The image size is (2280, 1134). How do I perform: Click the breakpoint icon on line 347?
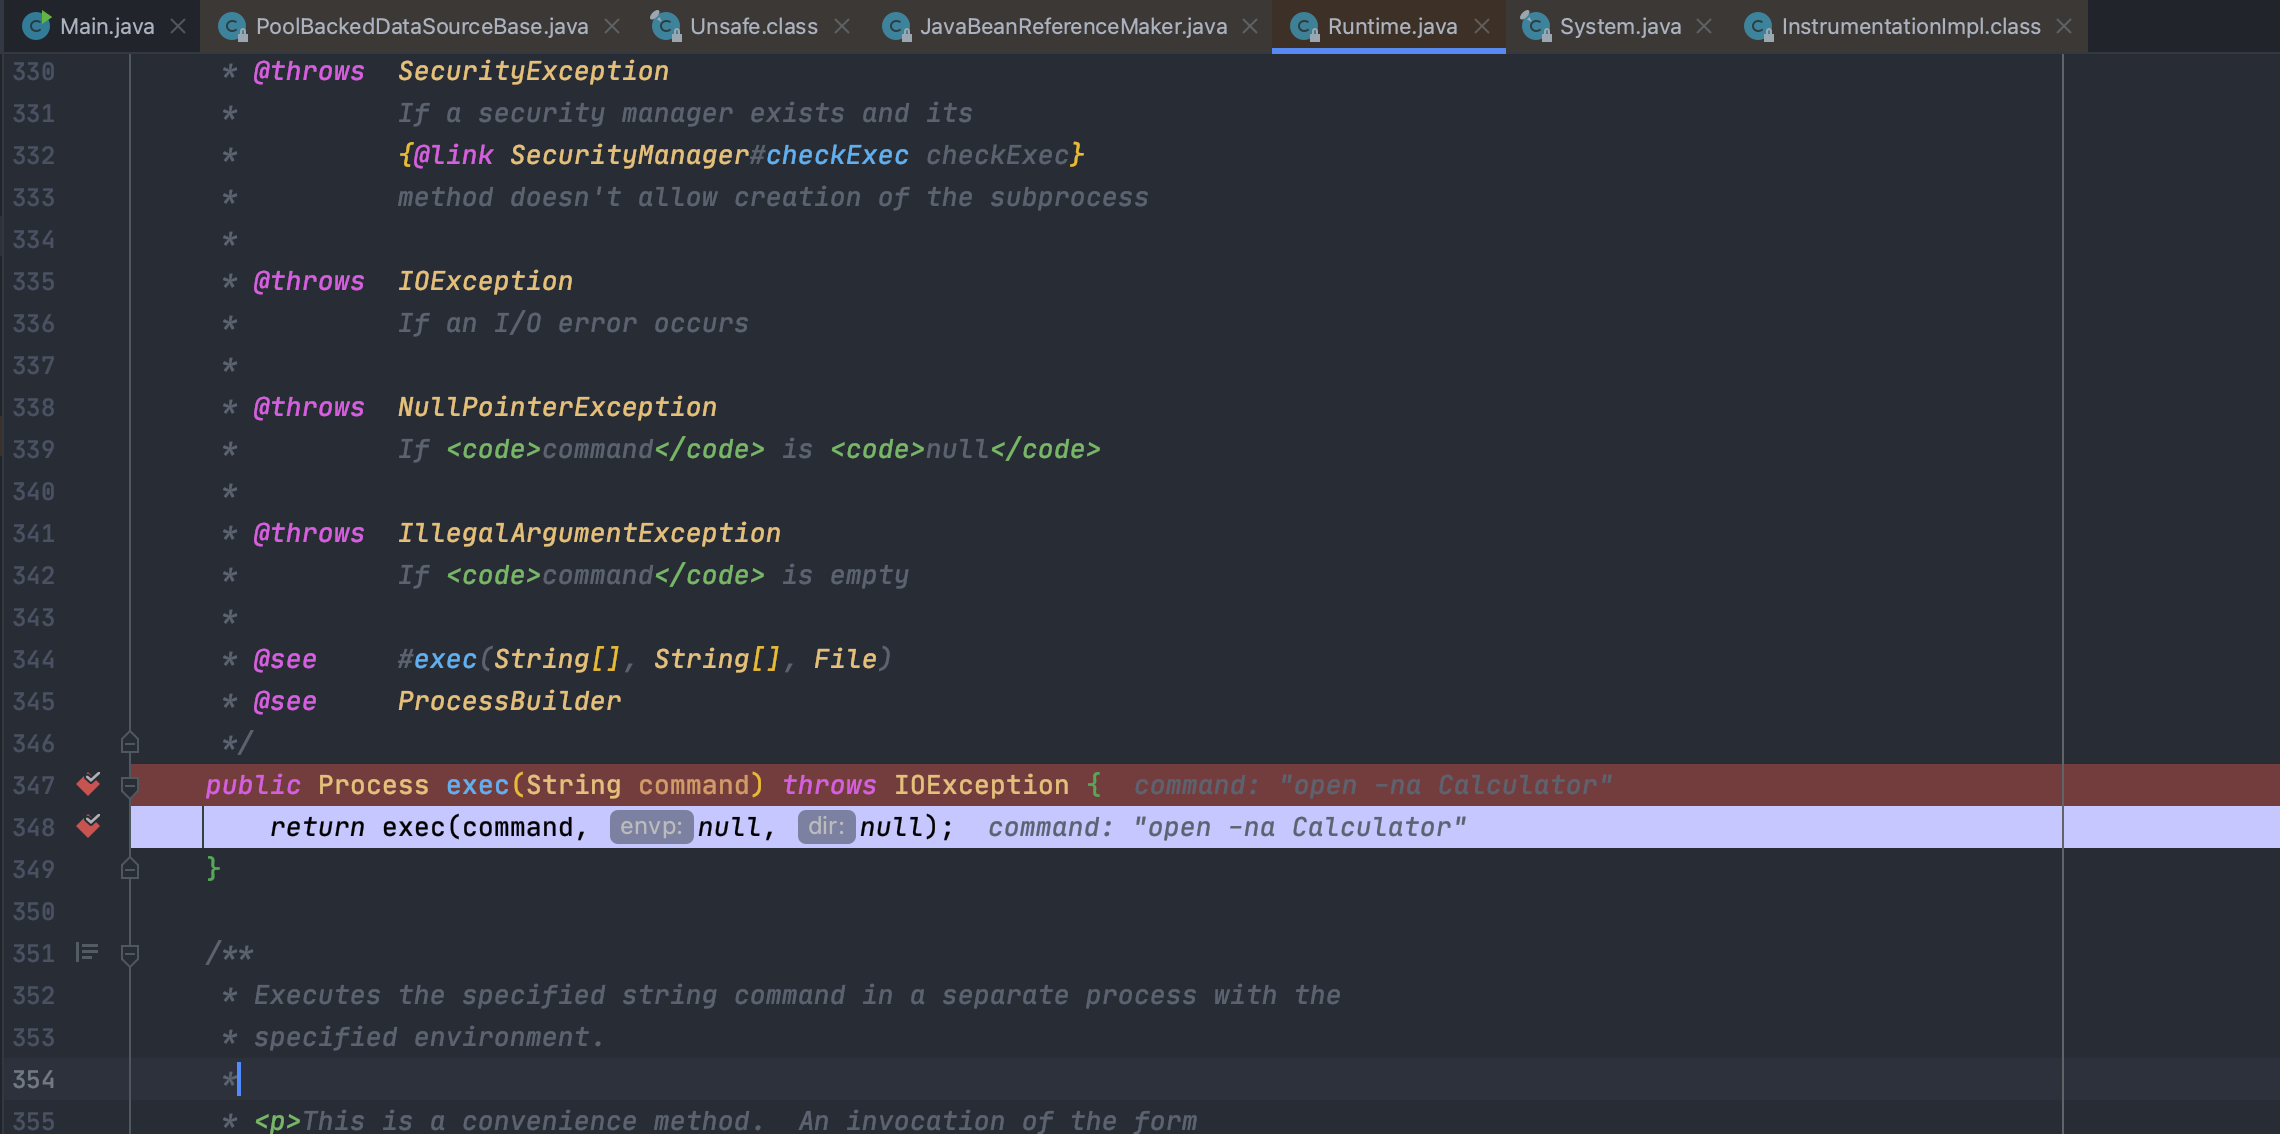point(90,784)
